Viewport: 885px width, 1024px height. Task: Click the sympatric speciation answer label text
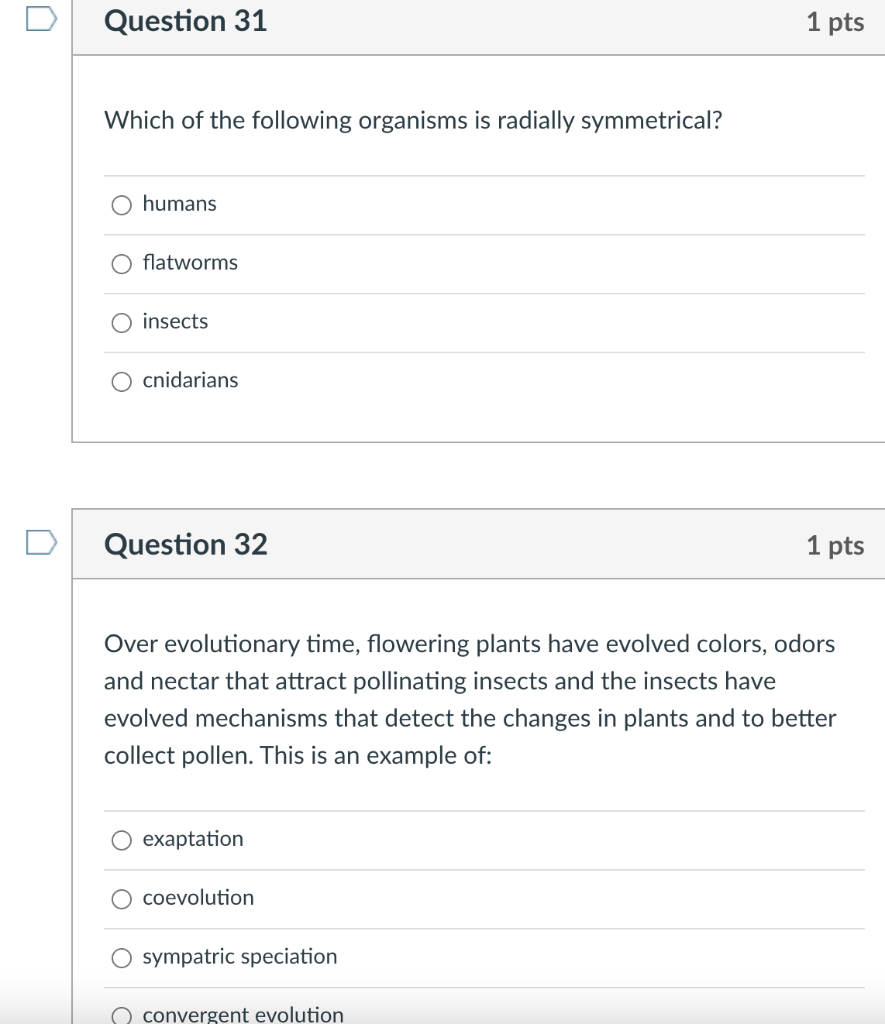point(240,956)
